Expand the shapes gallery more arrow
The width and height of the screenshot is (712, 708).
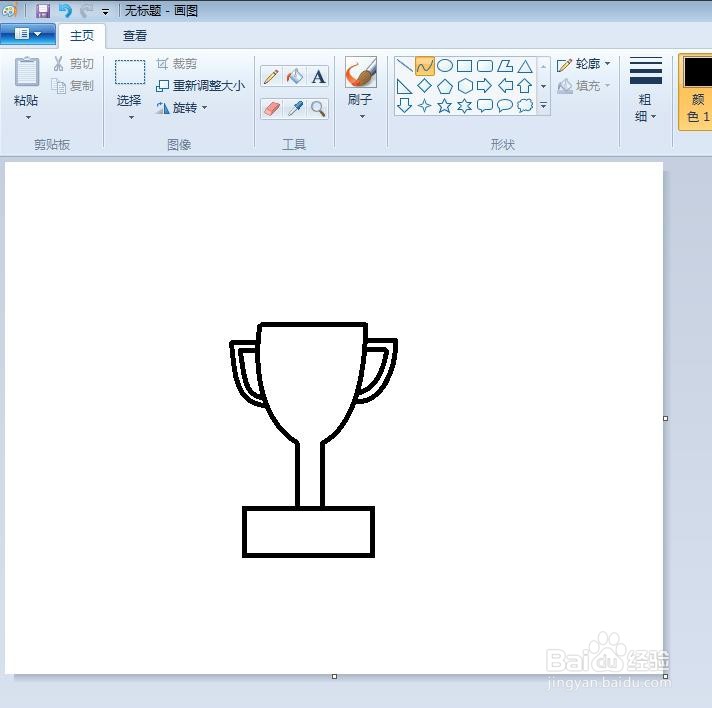(x=544, y=106)
